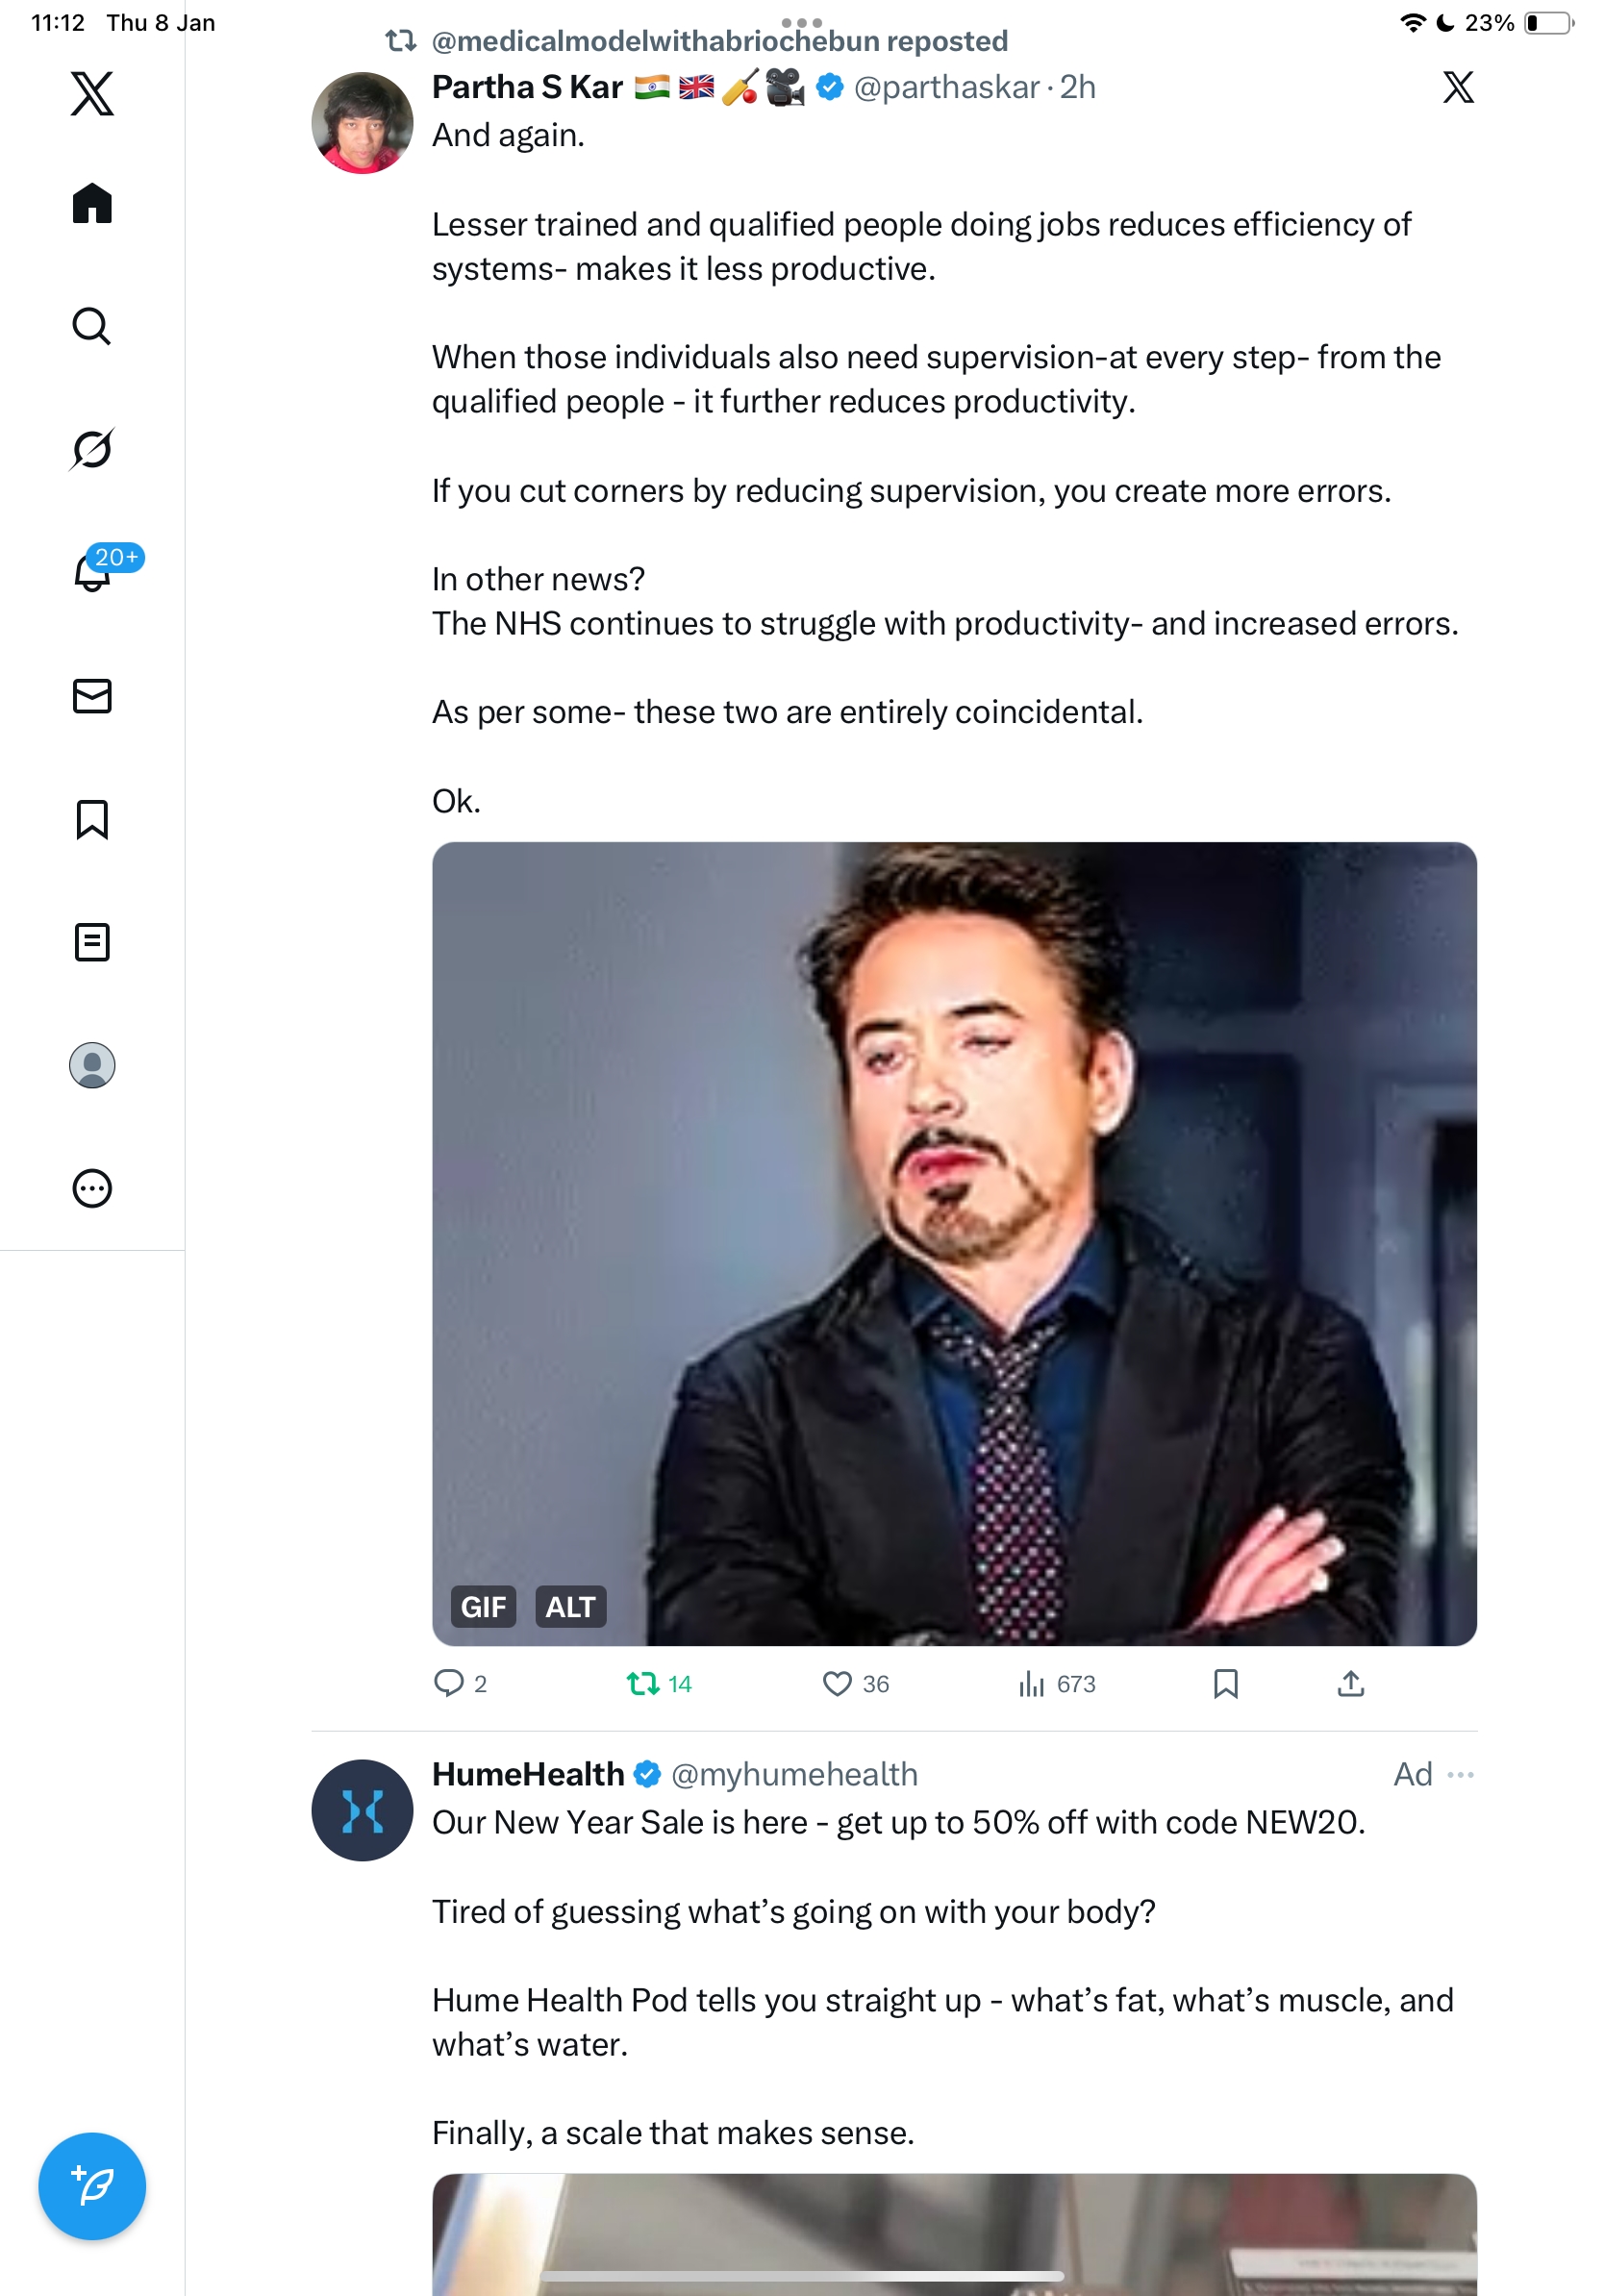Open Notifications bell with 20+ badge

[x=92, y=572]
